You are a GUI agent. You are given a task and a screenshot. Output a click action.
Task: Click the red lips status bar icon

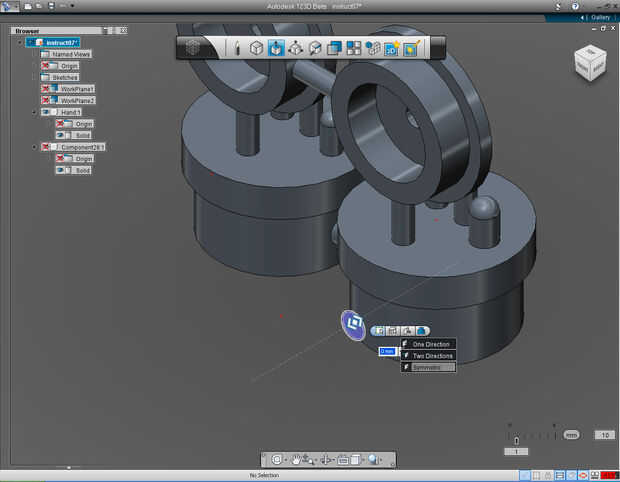(x=582, y=475)
